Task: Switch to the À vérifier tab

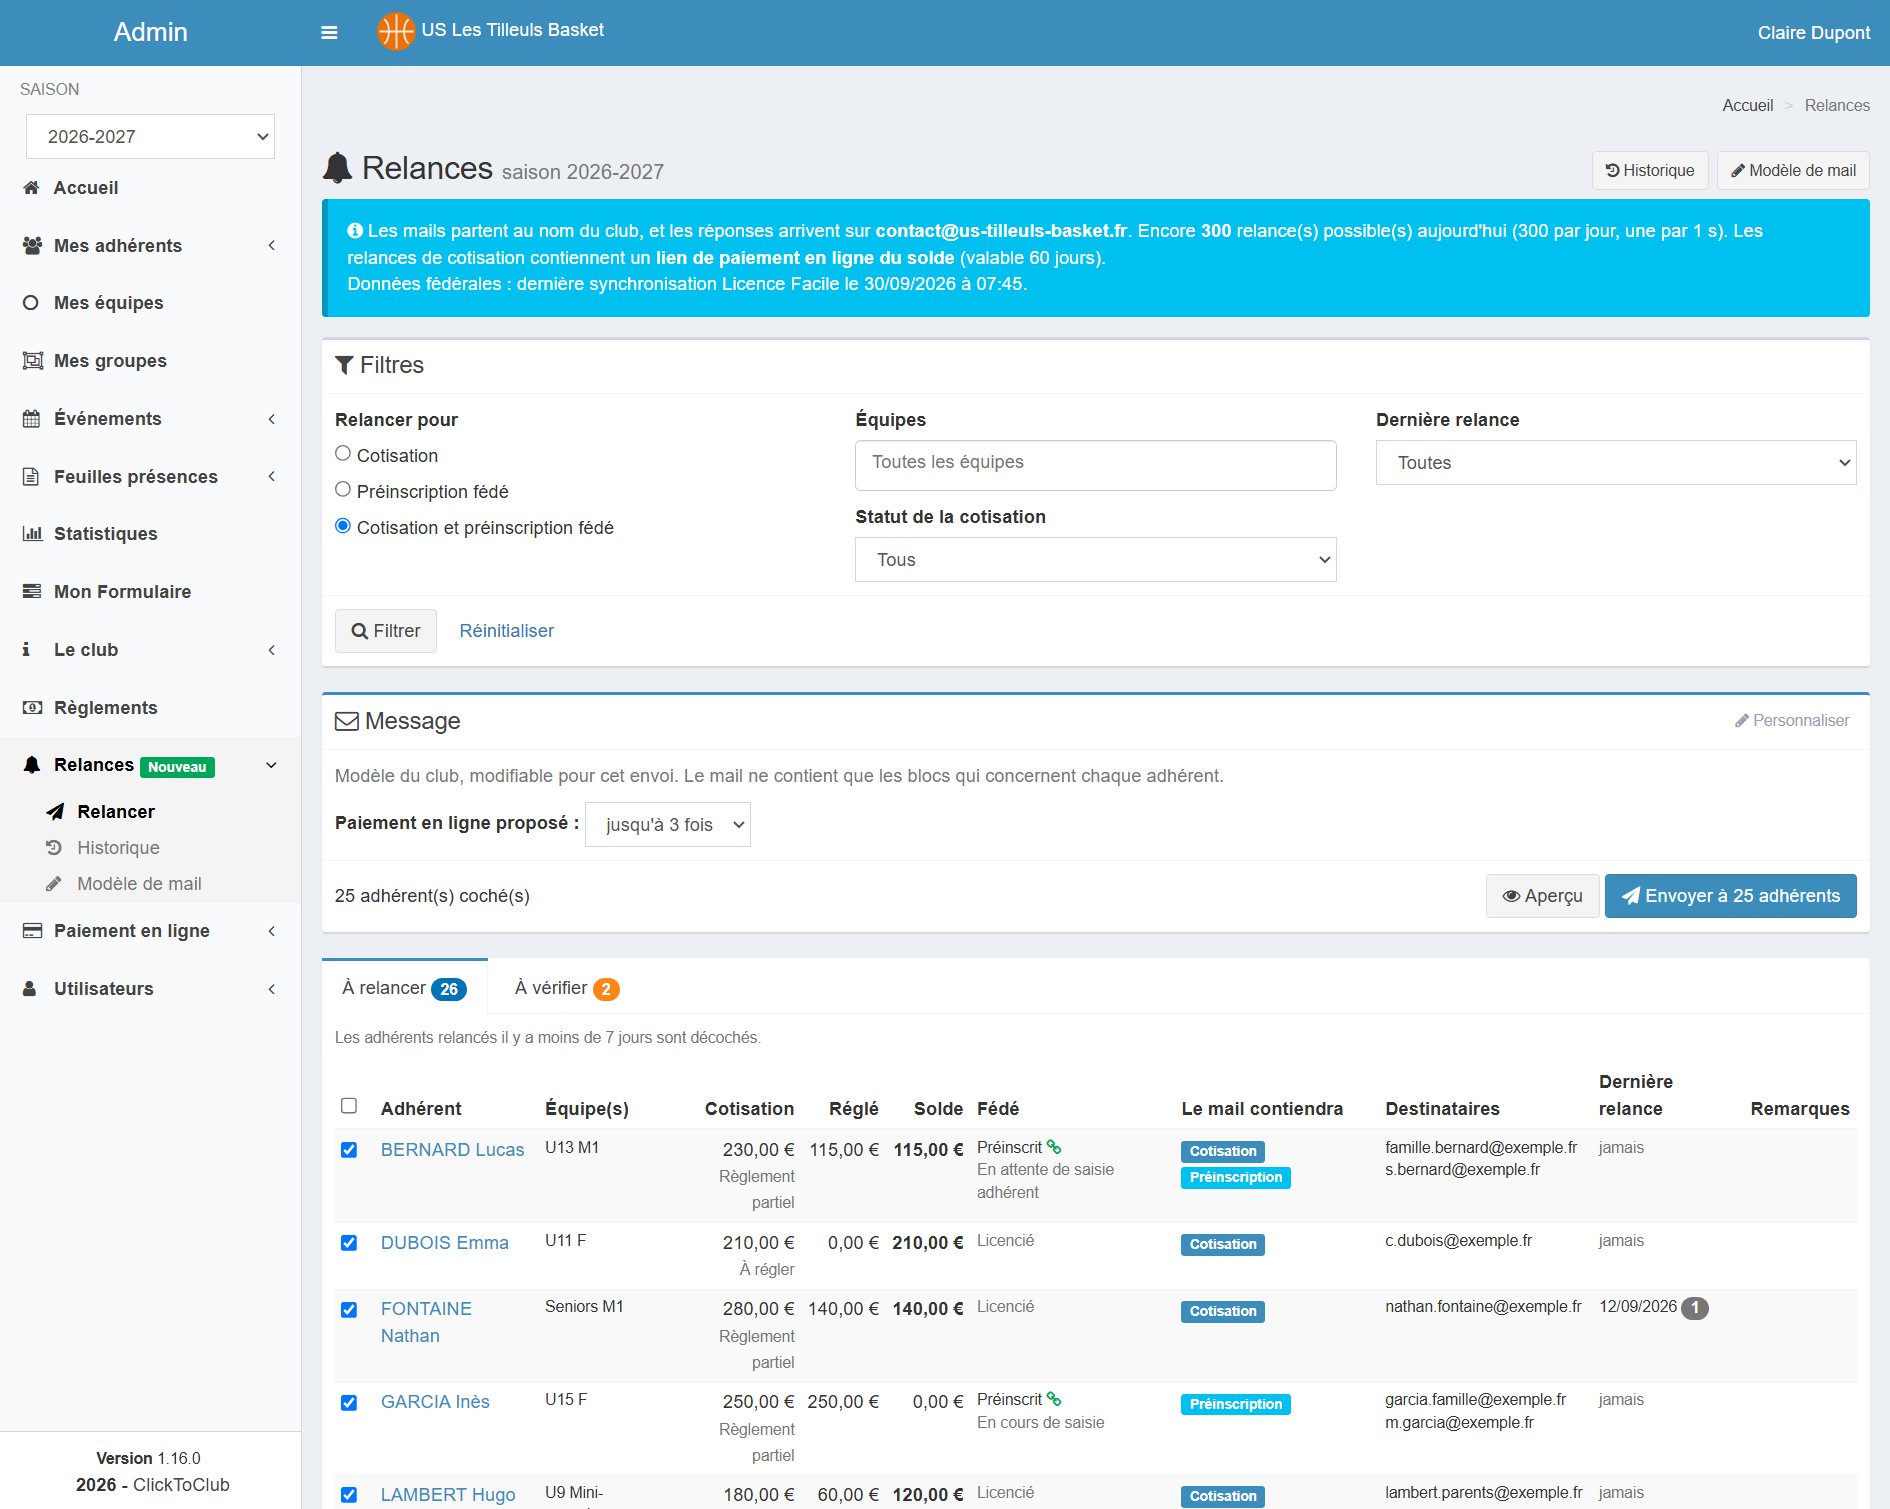Action: pos(566,988)
